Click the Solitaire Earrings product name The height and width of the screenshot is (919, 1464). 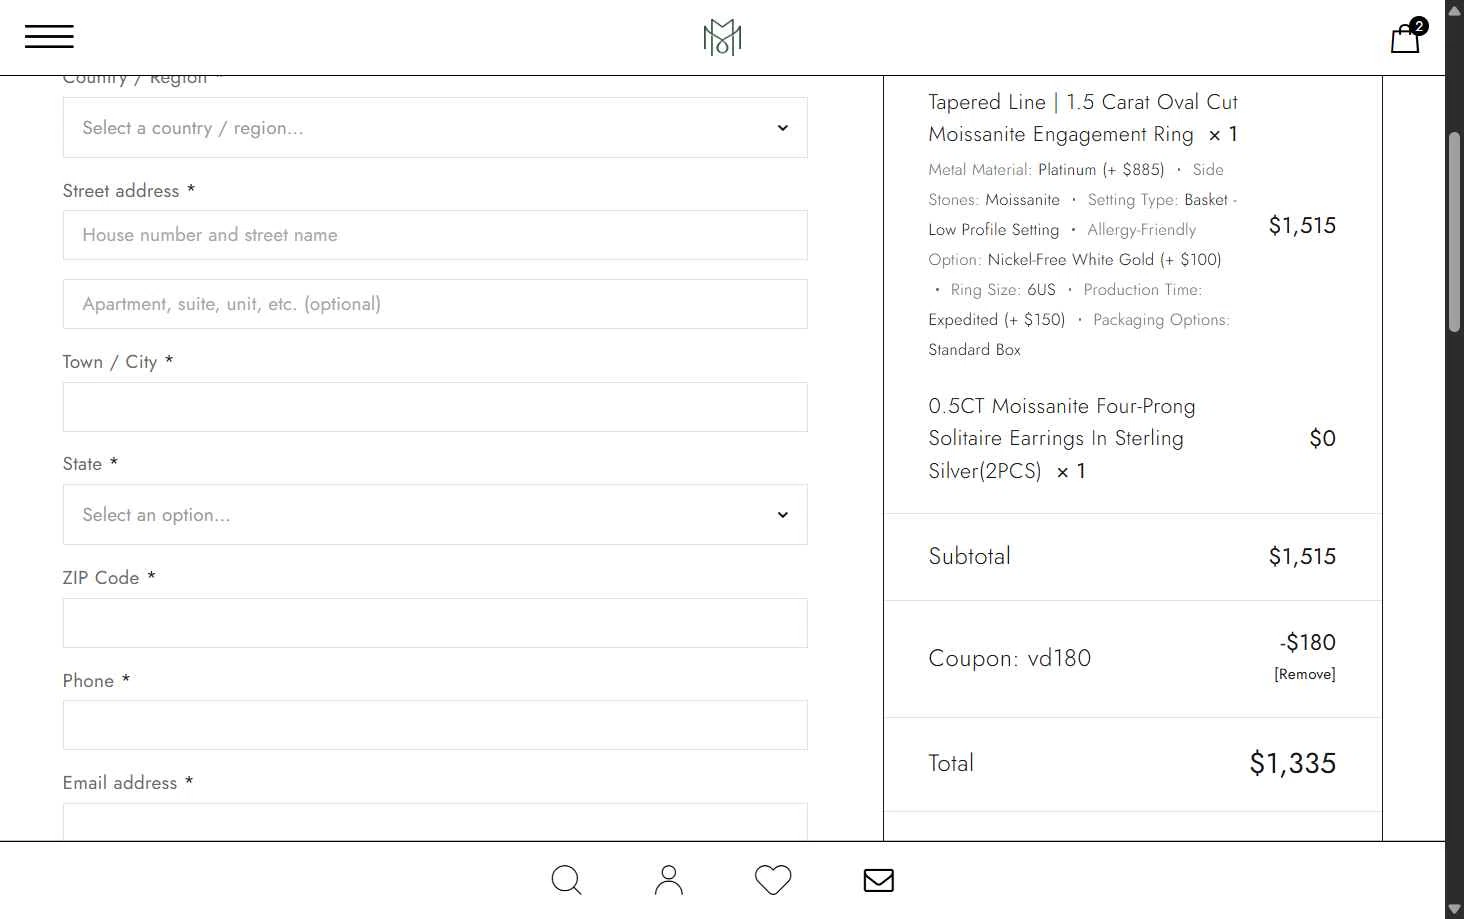click(1062, 438)
